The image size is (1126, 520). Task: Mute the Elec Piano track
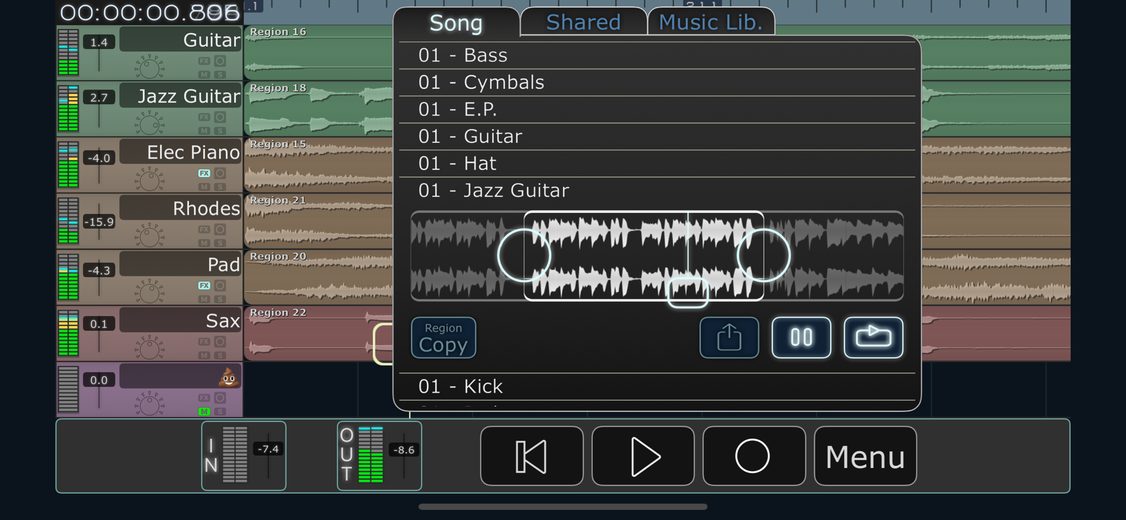(204, 187)
